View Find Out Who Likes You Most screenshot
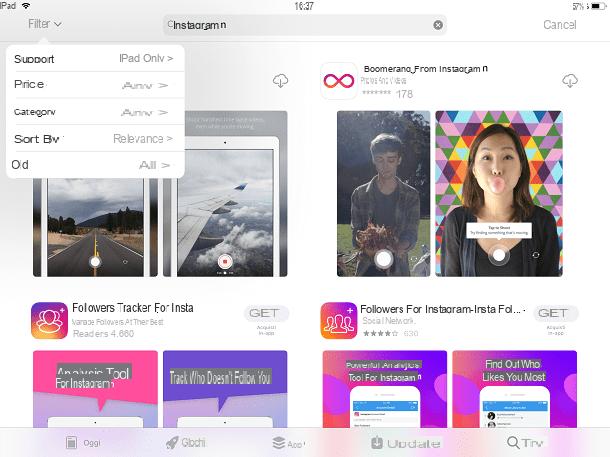 tap(515, 389)
